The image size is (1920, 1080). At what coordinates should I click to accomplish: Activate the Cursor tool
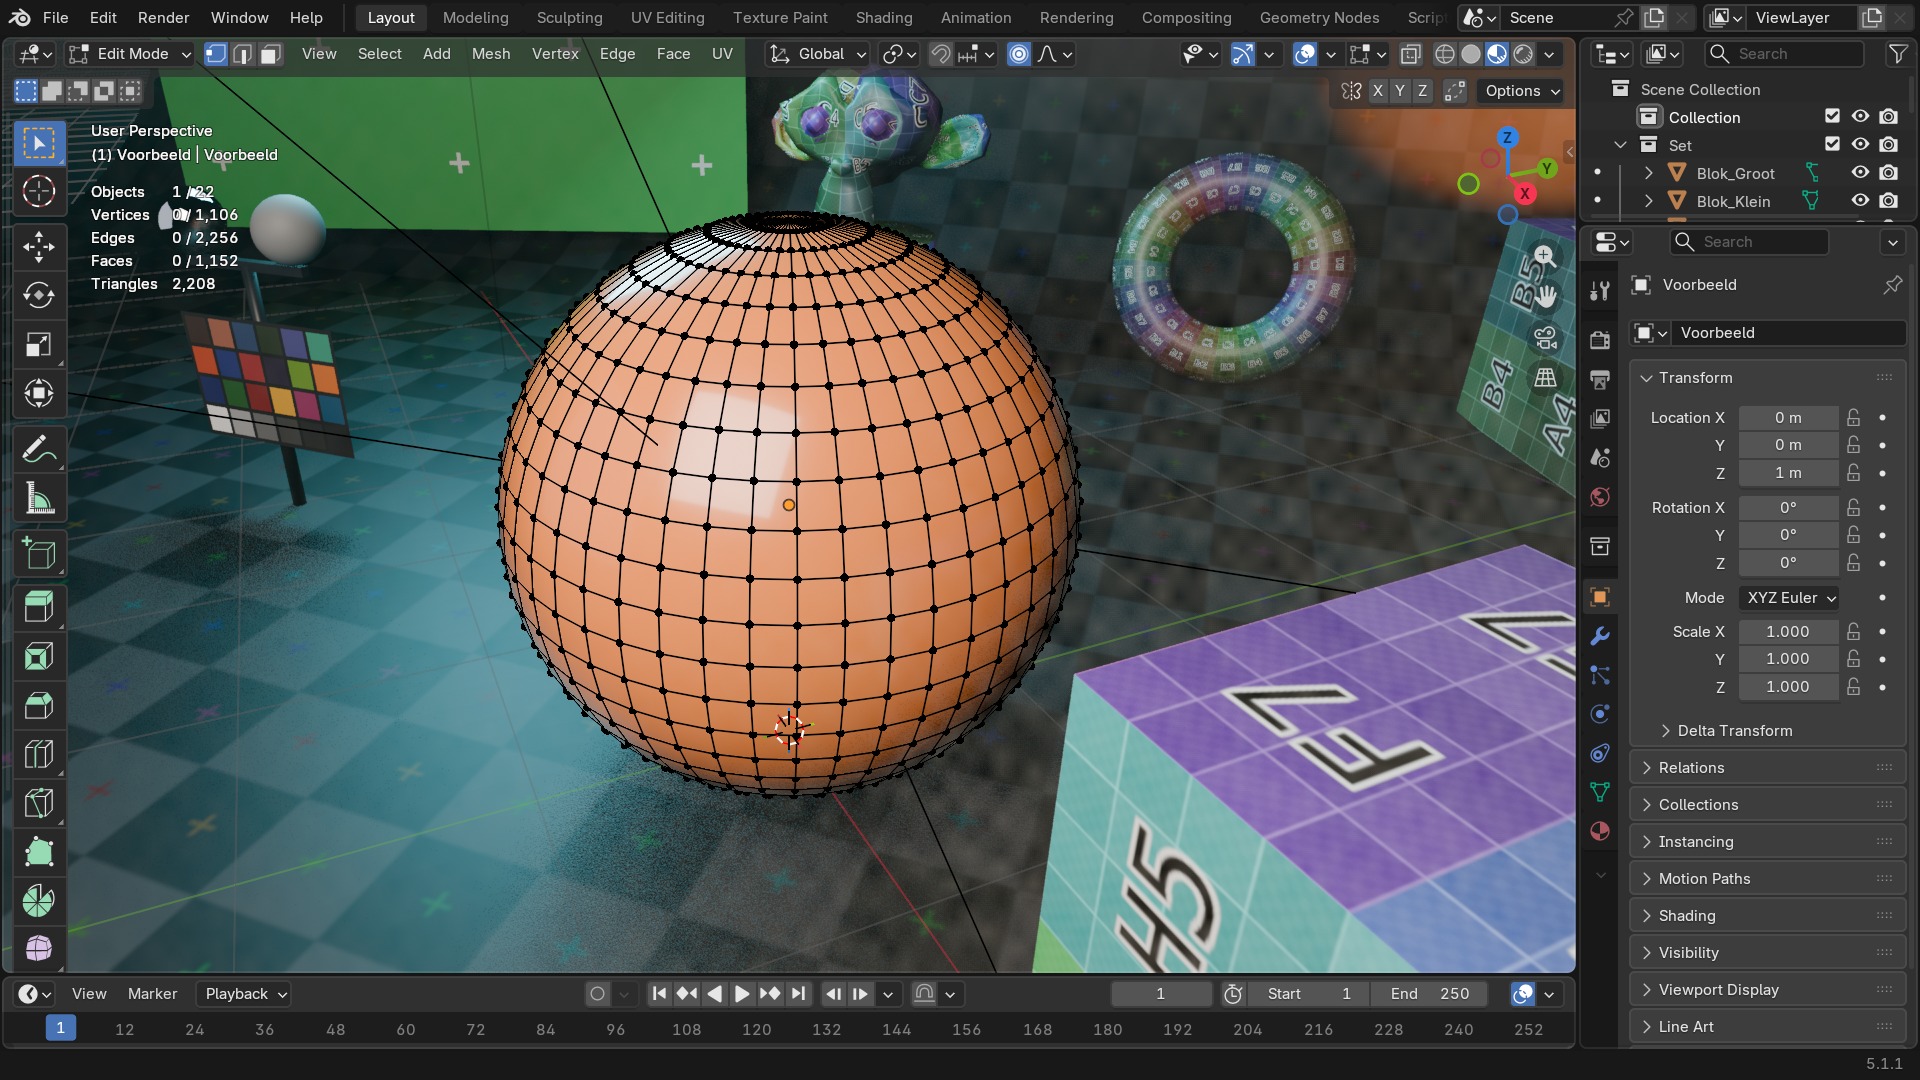39,191
